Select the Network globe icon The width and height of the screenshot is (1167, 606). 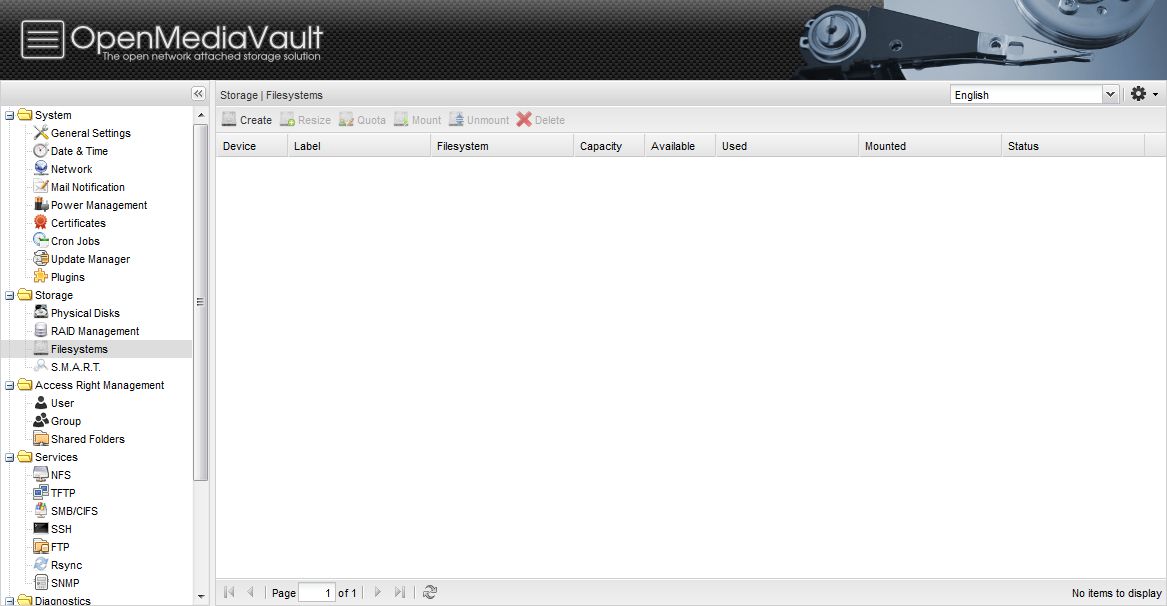point(41,168)
